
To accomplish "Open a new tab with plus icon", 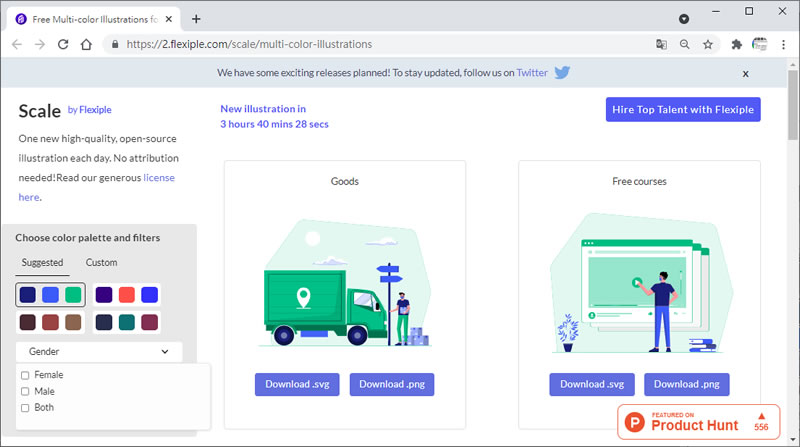I will (x=196, y=18).
